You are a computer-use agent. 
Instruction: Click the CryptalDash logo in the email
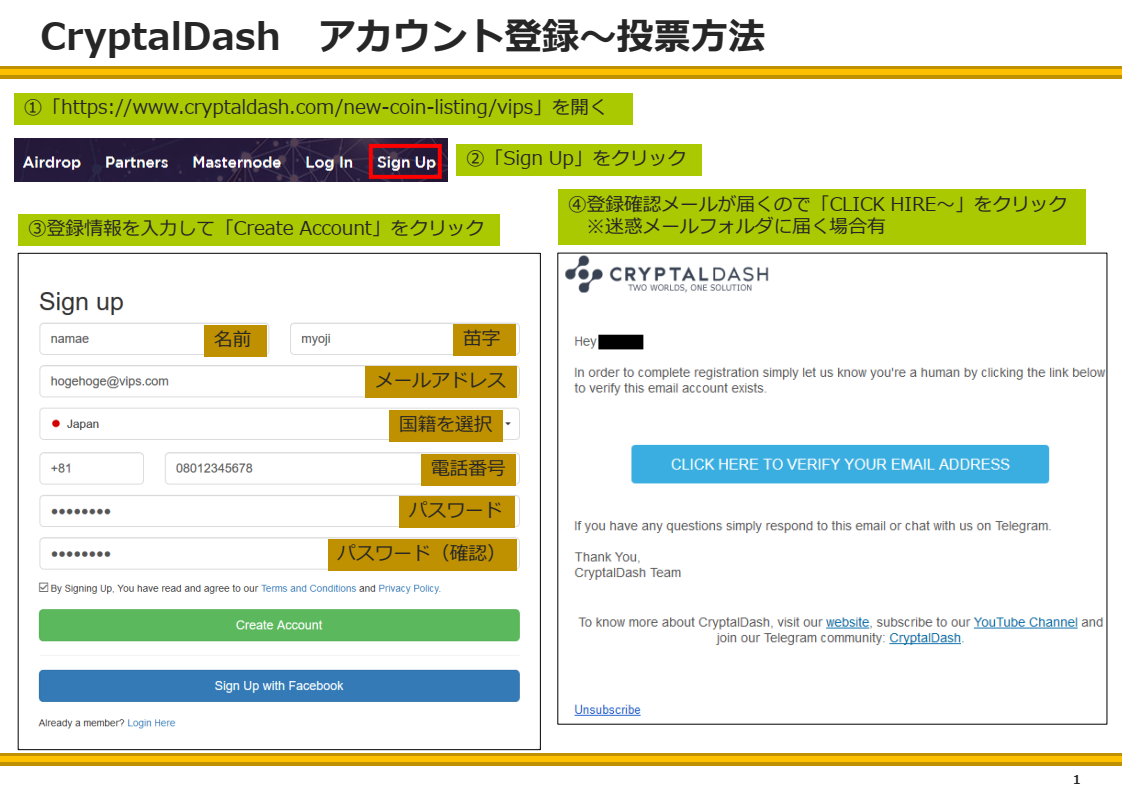pos(667,275)
